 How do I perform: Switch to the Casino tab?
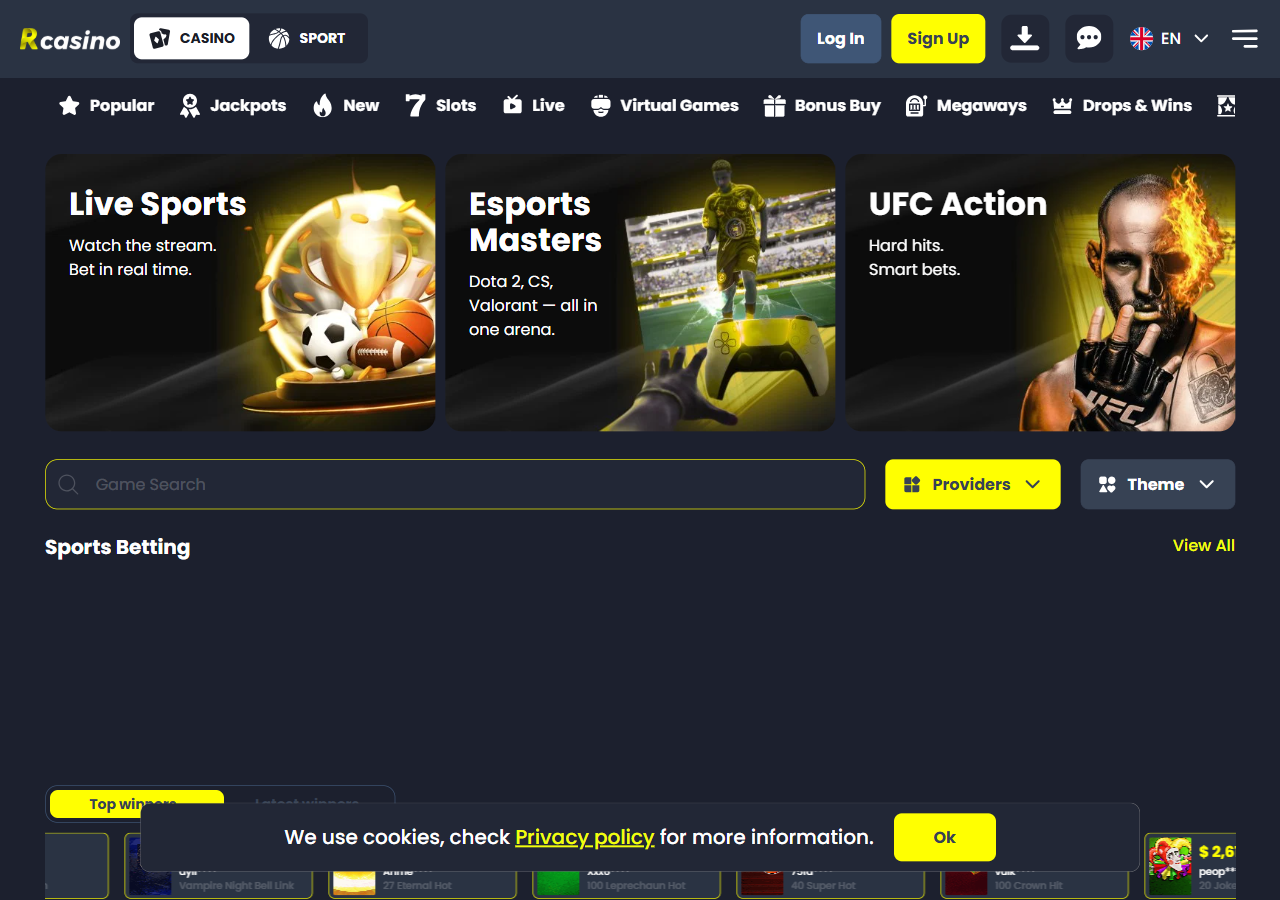pyautogui.click(x=192, y=38)
